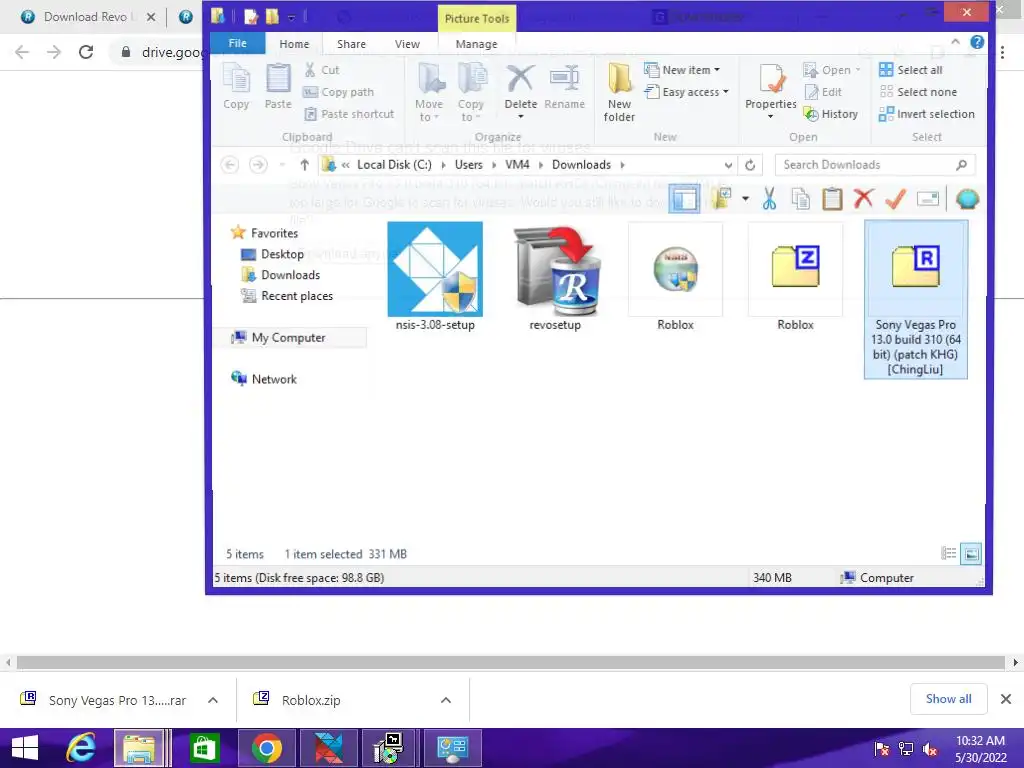Collapse the ribbon with the chevron
Screen dimensions: 1024x768
coord(955,42)
